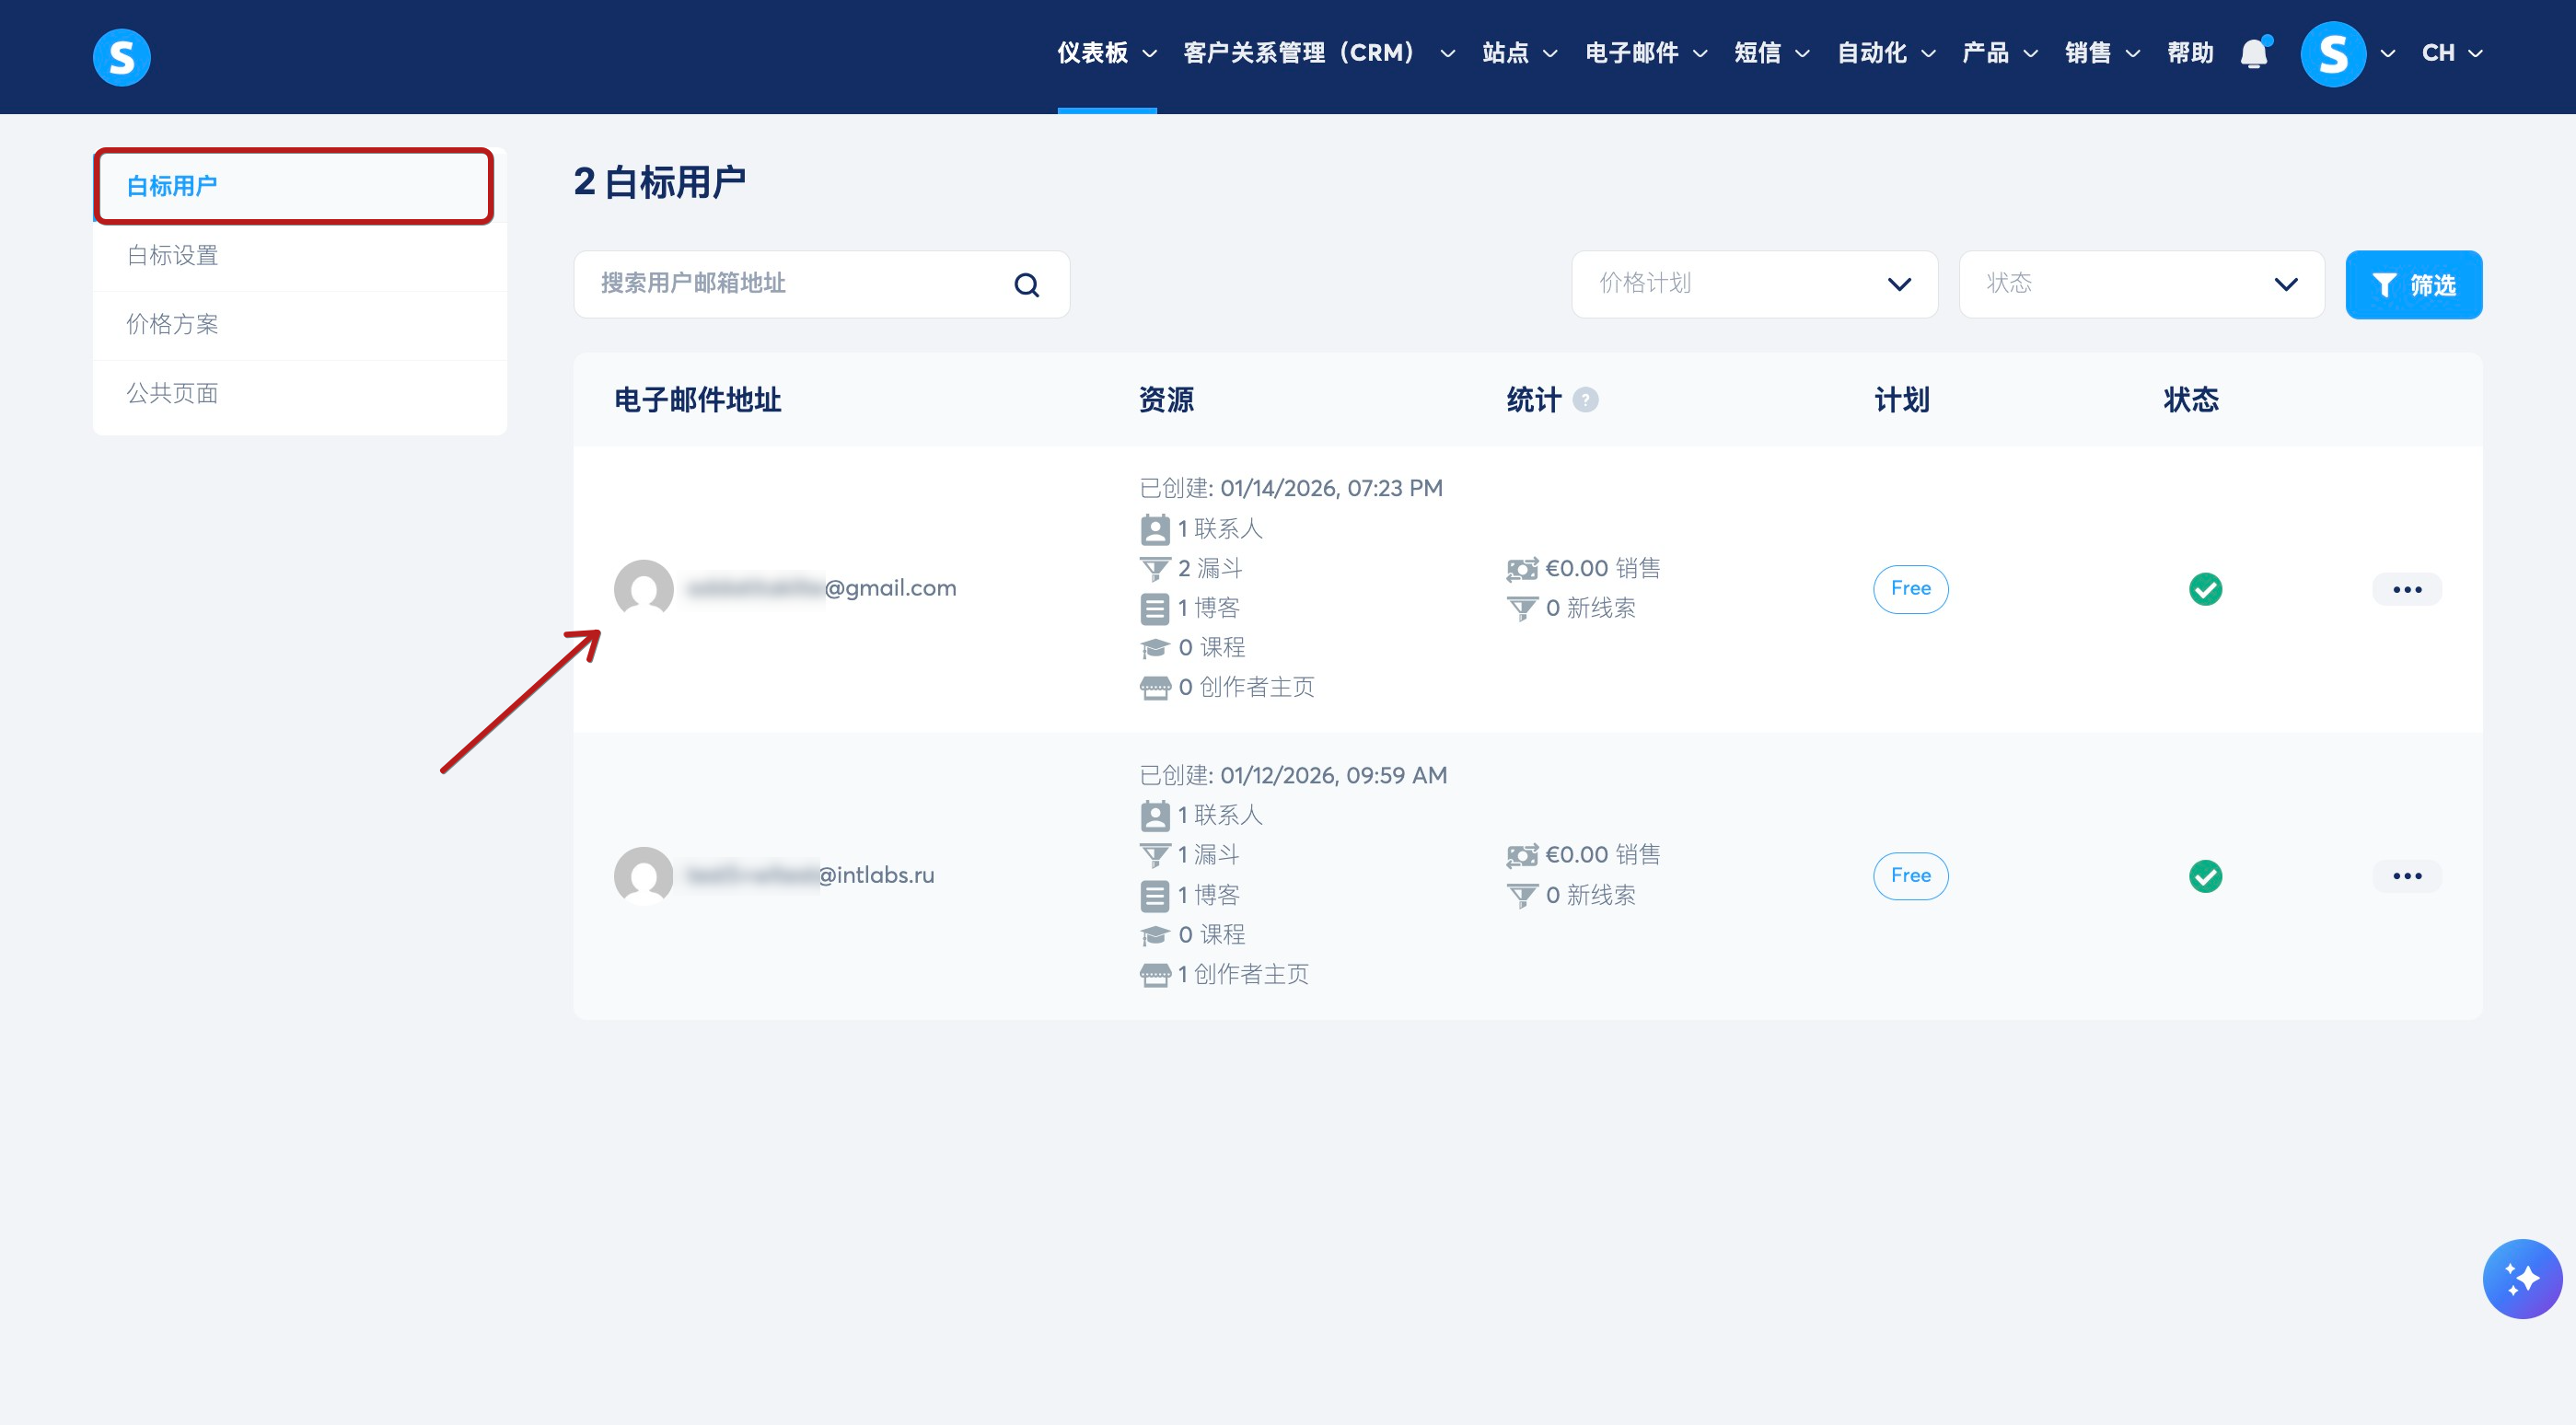
Task: Click the search magnifier icon
Action: pos(1026,285)
